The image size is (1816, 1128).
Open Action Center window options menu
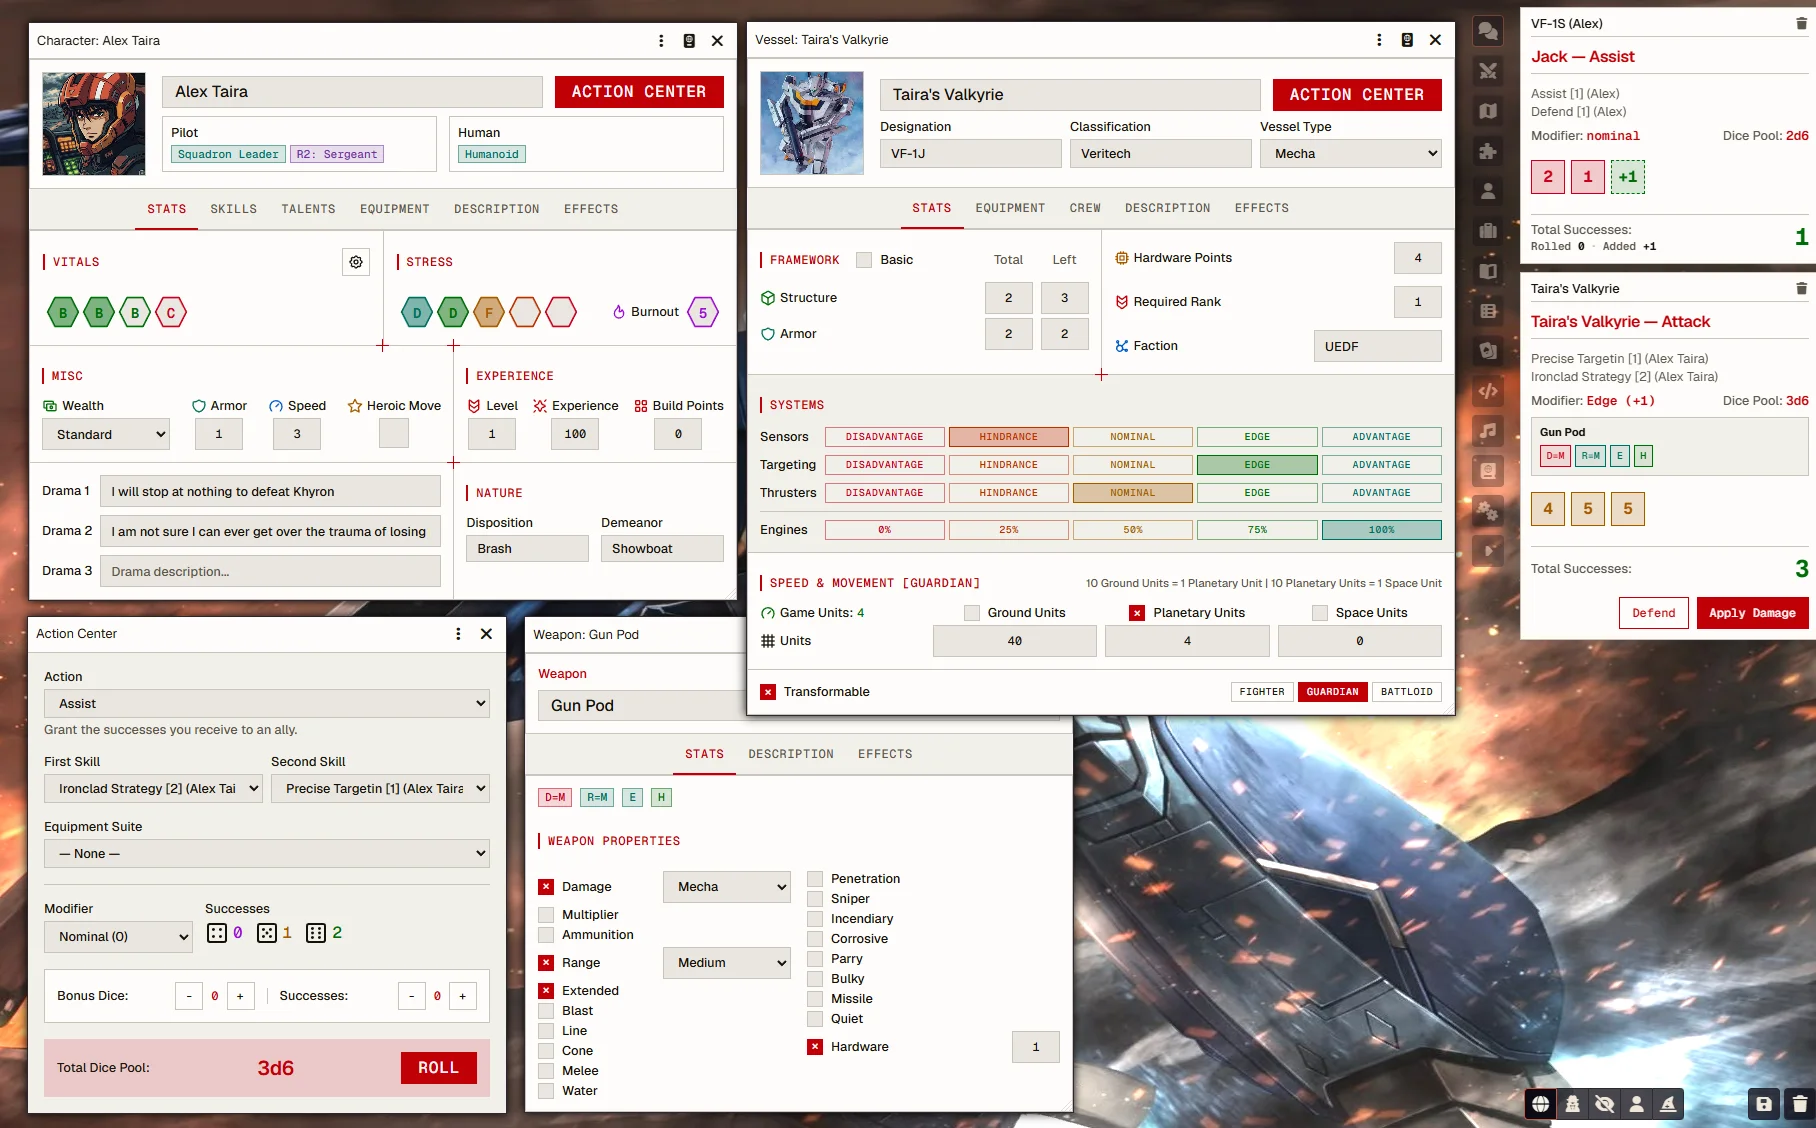(x=458, y=634)
